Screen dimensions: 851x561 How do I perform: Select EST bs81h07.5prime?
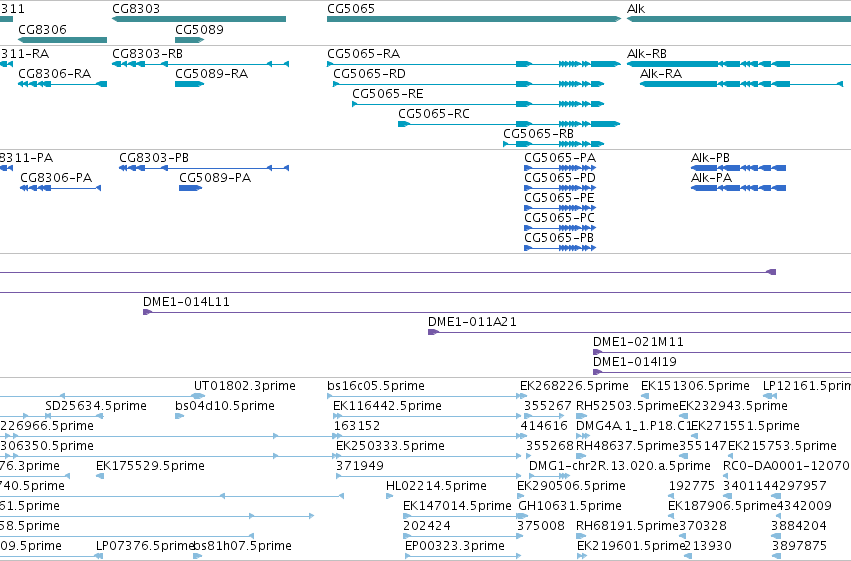tap(243, 546)
